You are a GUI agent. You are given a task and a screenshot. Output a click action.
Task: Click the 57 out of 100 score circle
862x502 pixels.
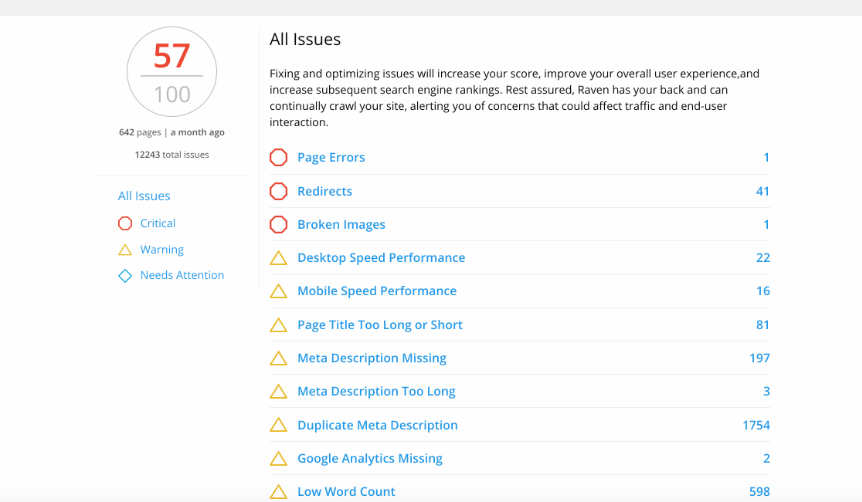pyautogui.click(x=172, y=71)
